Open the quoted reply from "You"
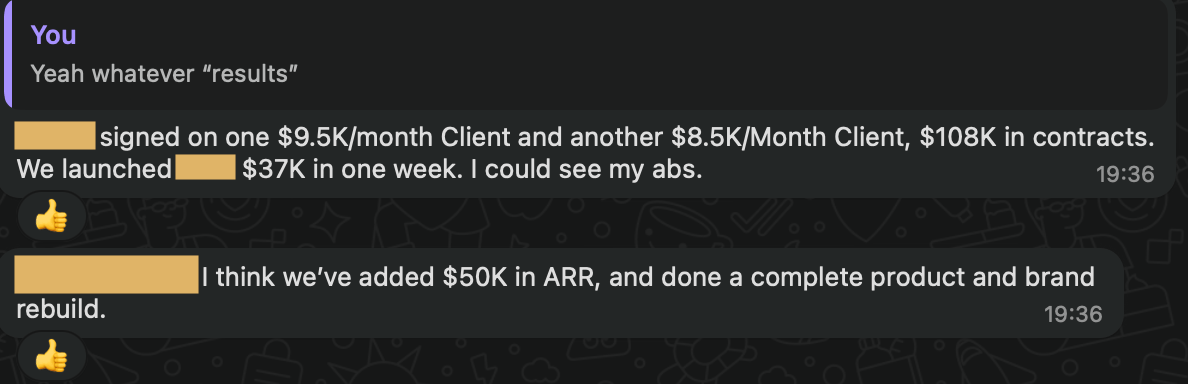Screen dimensions: 1188x384 (x=586, y=53)
